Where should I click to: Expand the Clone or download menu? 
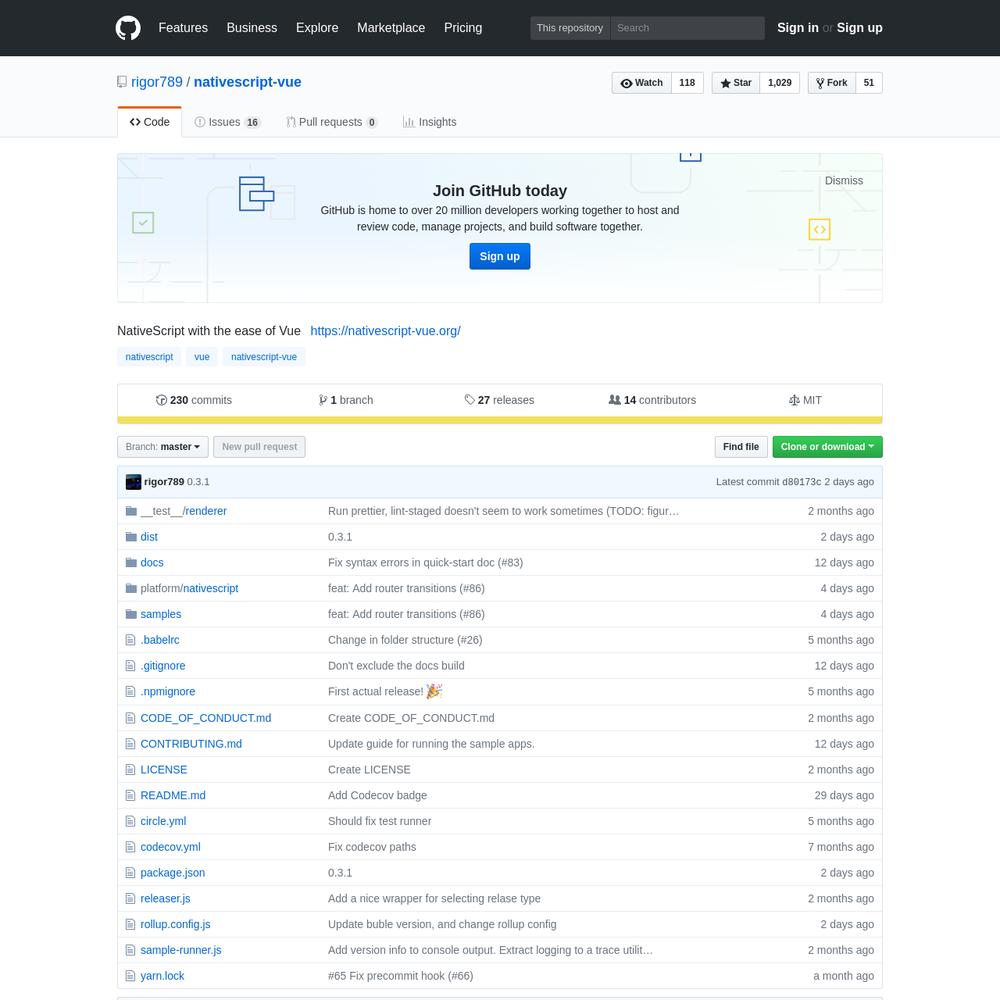(827, 447)
